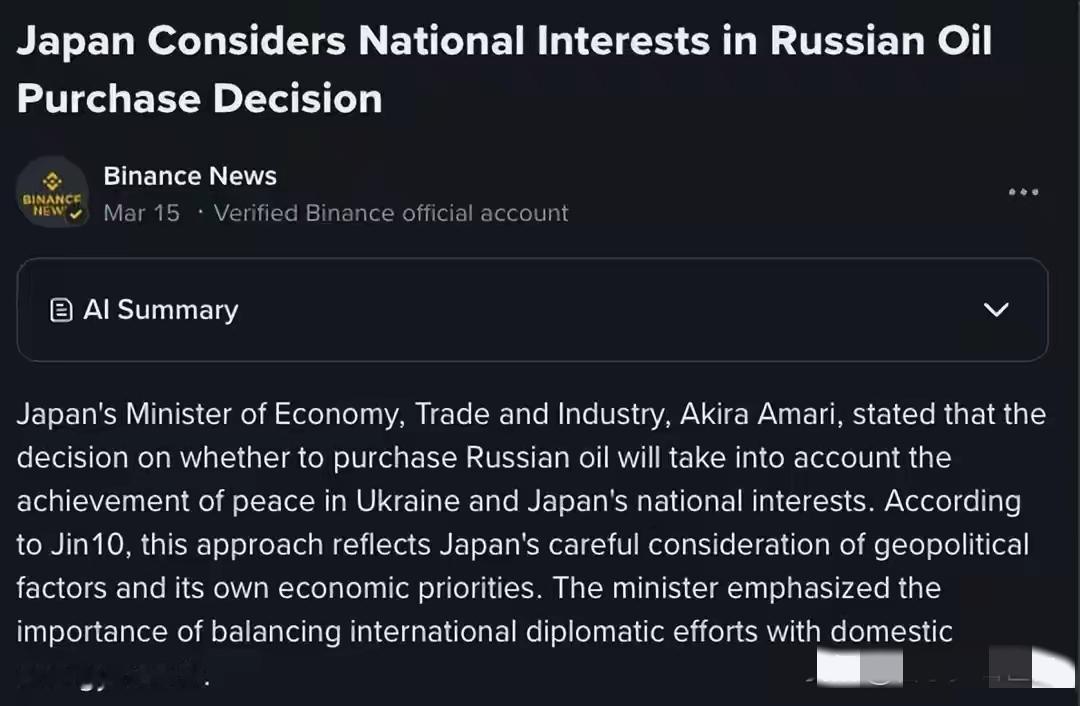Expand the AI Summary chevron arrow
This screenshot has height=706, width=1080.
pos(996,310)
